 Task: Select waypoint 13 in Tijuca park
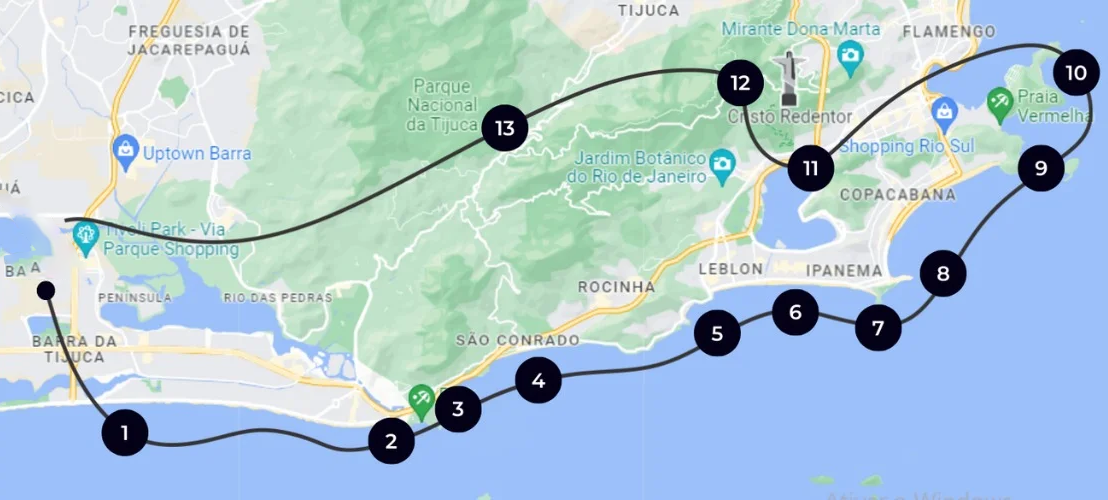coord(505,128)
